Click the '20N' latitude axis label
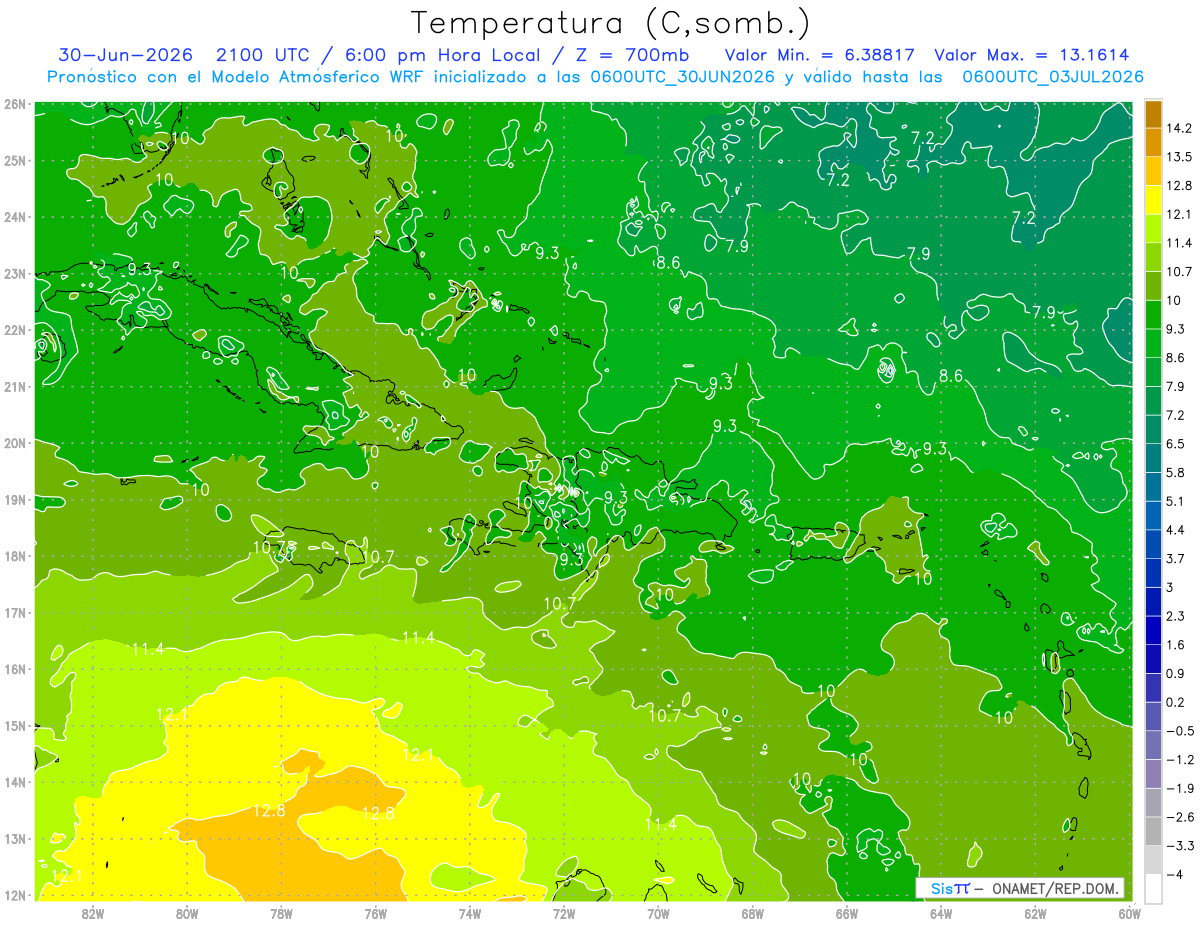 [x=15, y=443]
